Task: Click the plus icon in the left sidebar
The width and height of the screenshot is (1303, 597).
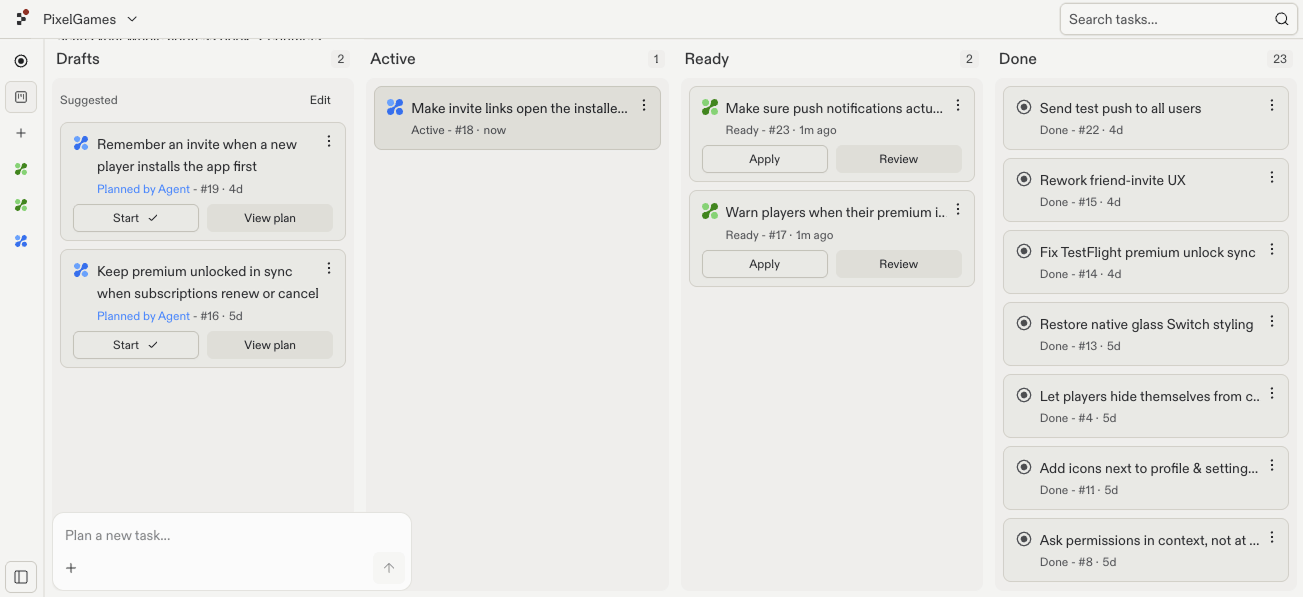Action: click(21, 133)
